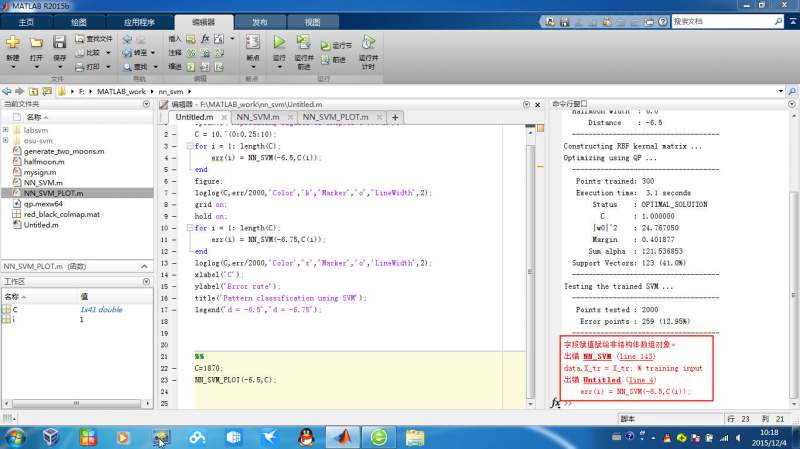Collapse the for loop at line 3
Screen dimensions: 800x449
[190, 146]
